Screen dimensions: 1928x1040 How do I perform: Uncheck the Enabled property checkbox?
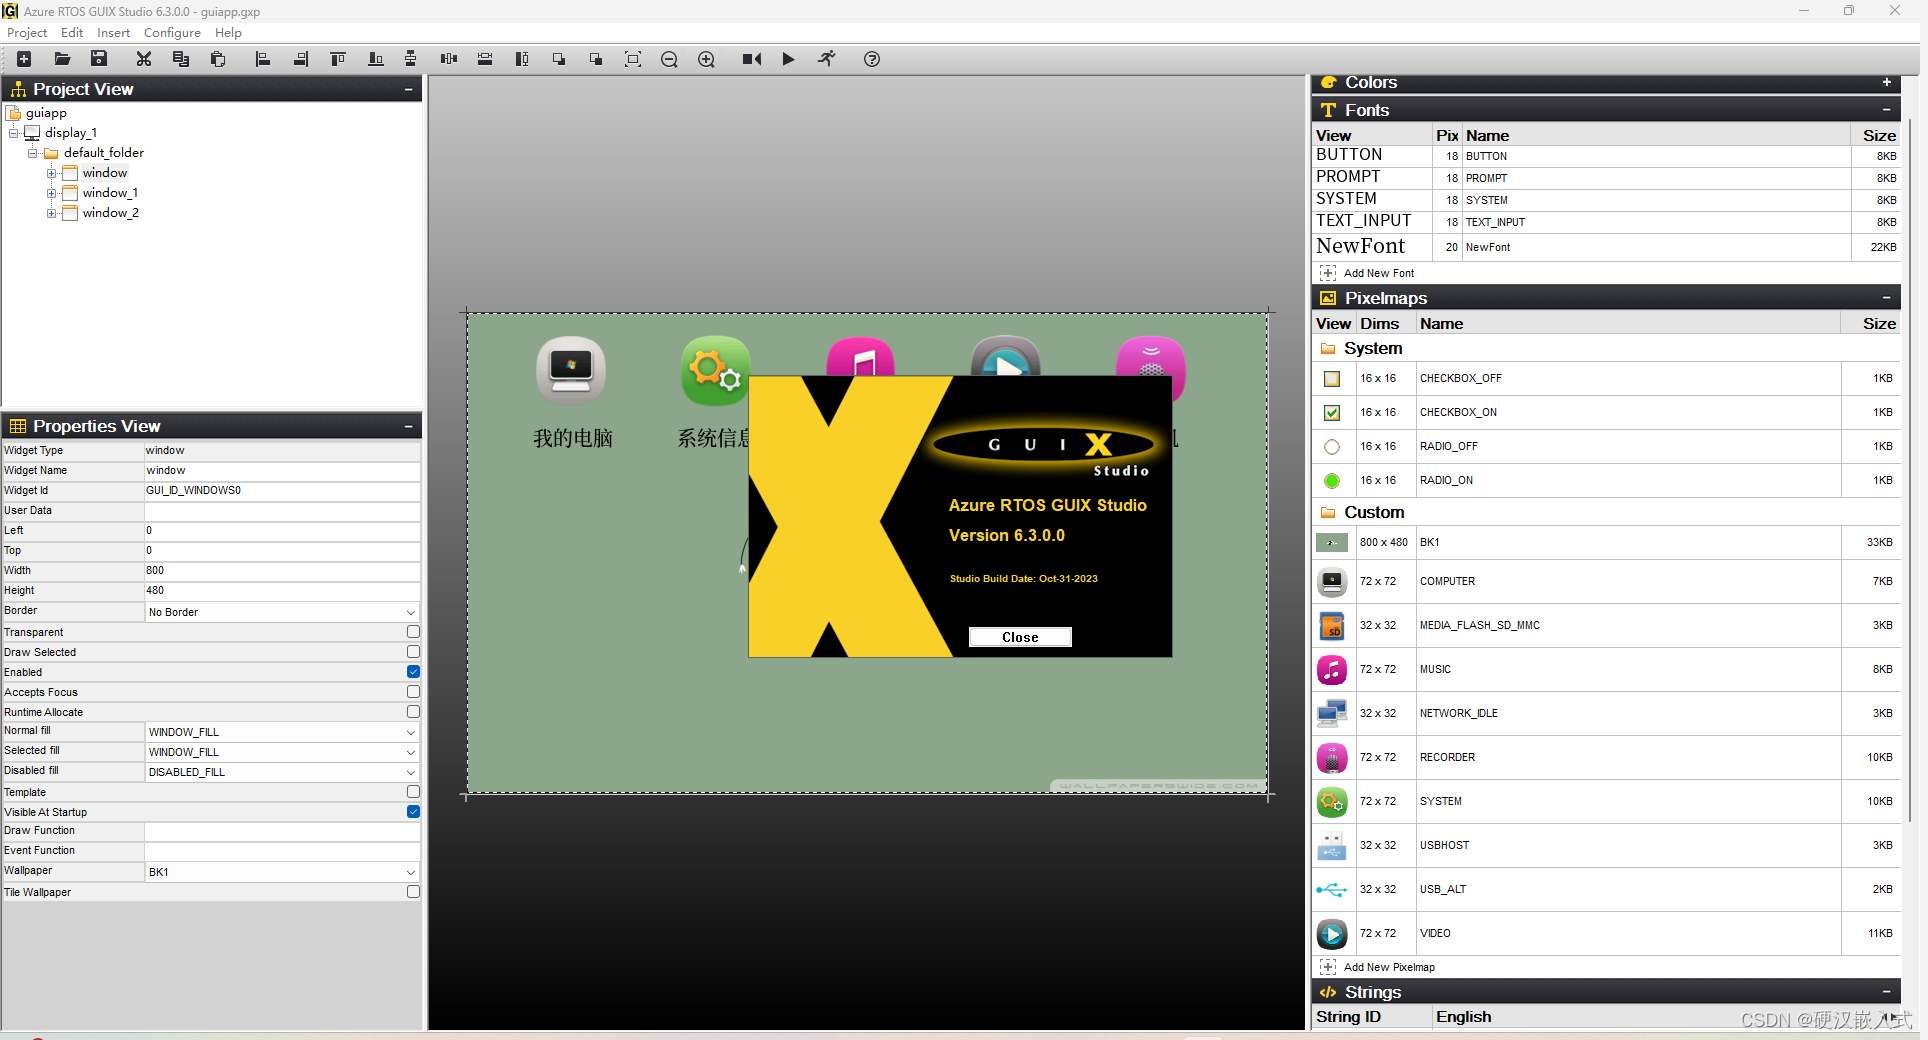point(413,672)
